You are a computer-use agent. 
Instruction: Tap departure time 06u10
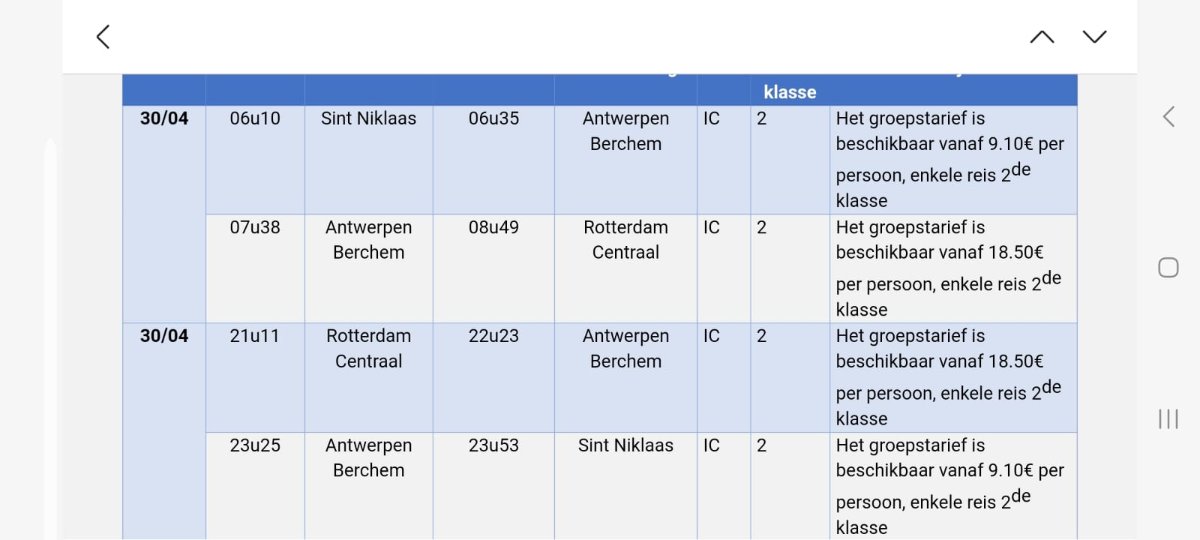(255, 119)
